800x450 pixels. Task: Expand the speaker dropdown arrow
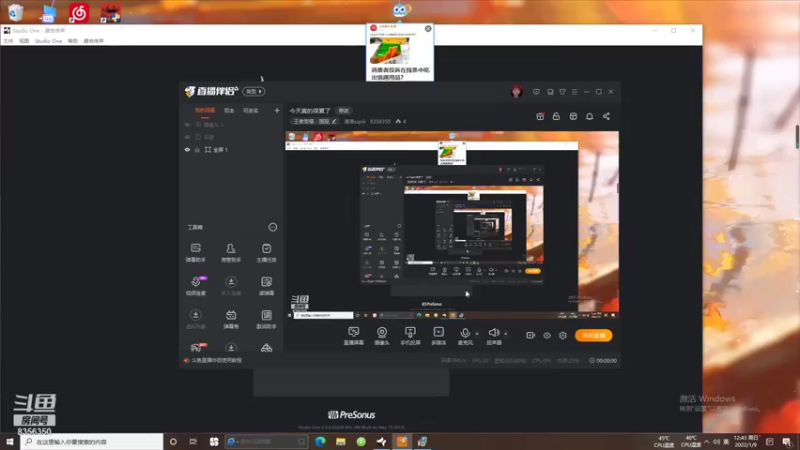pyautogui.click(x=506, y=334)
